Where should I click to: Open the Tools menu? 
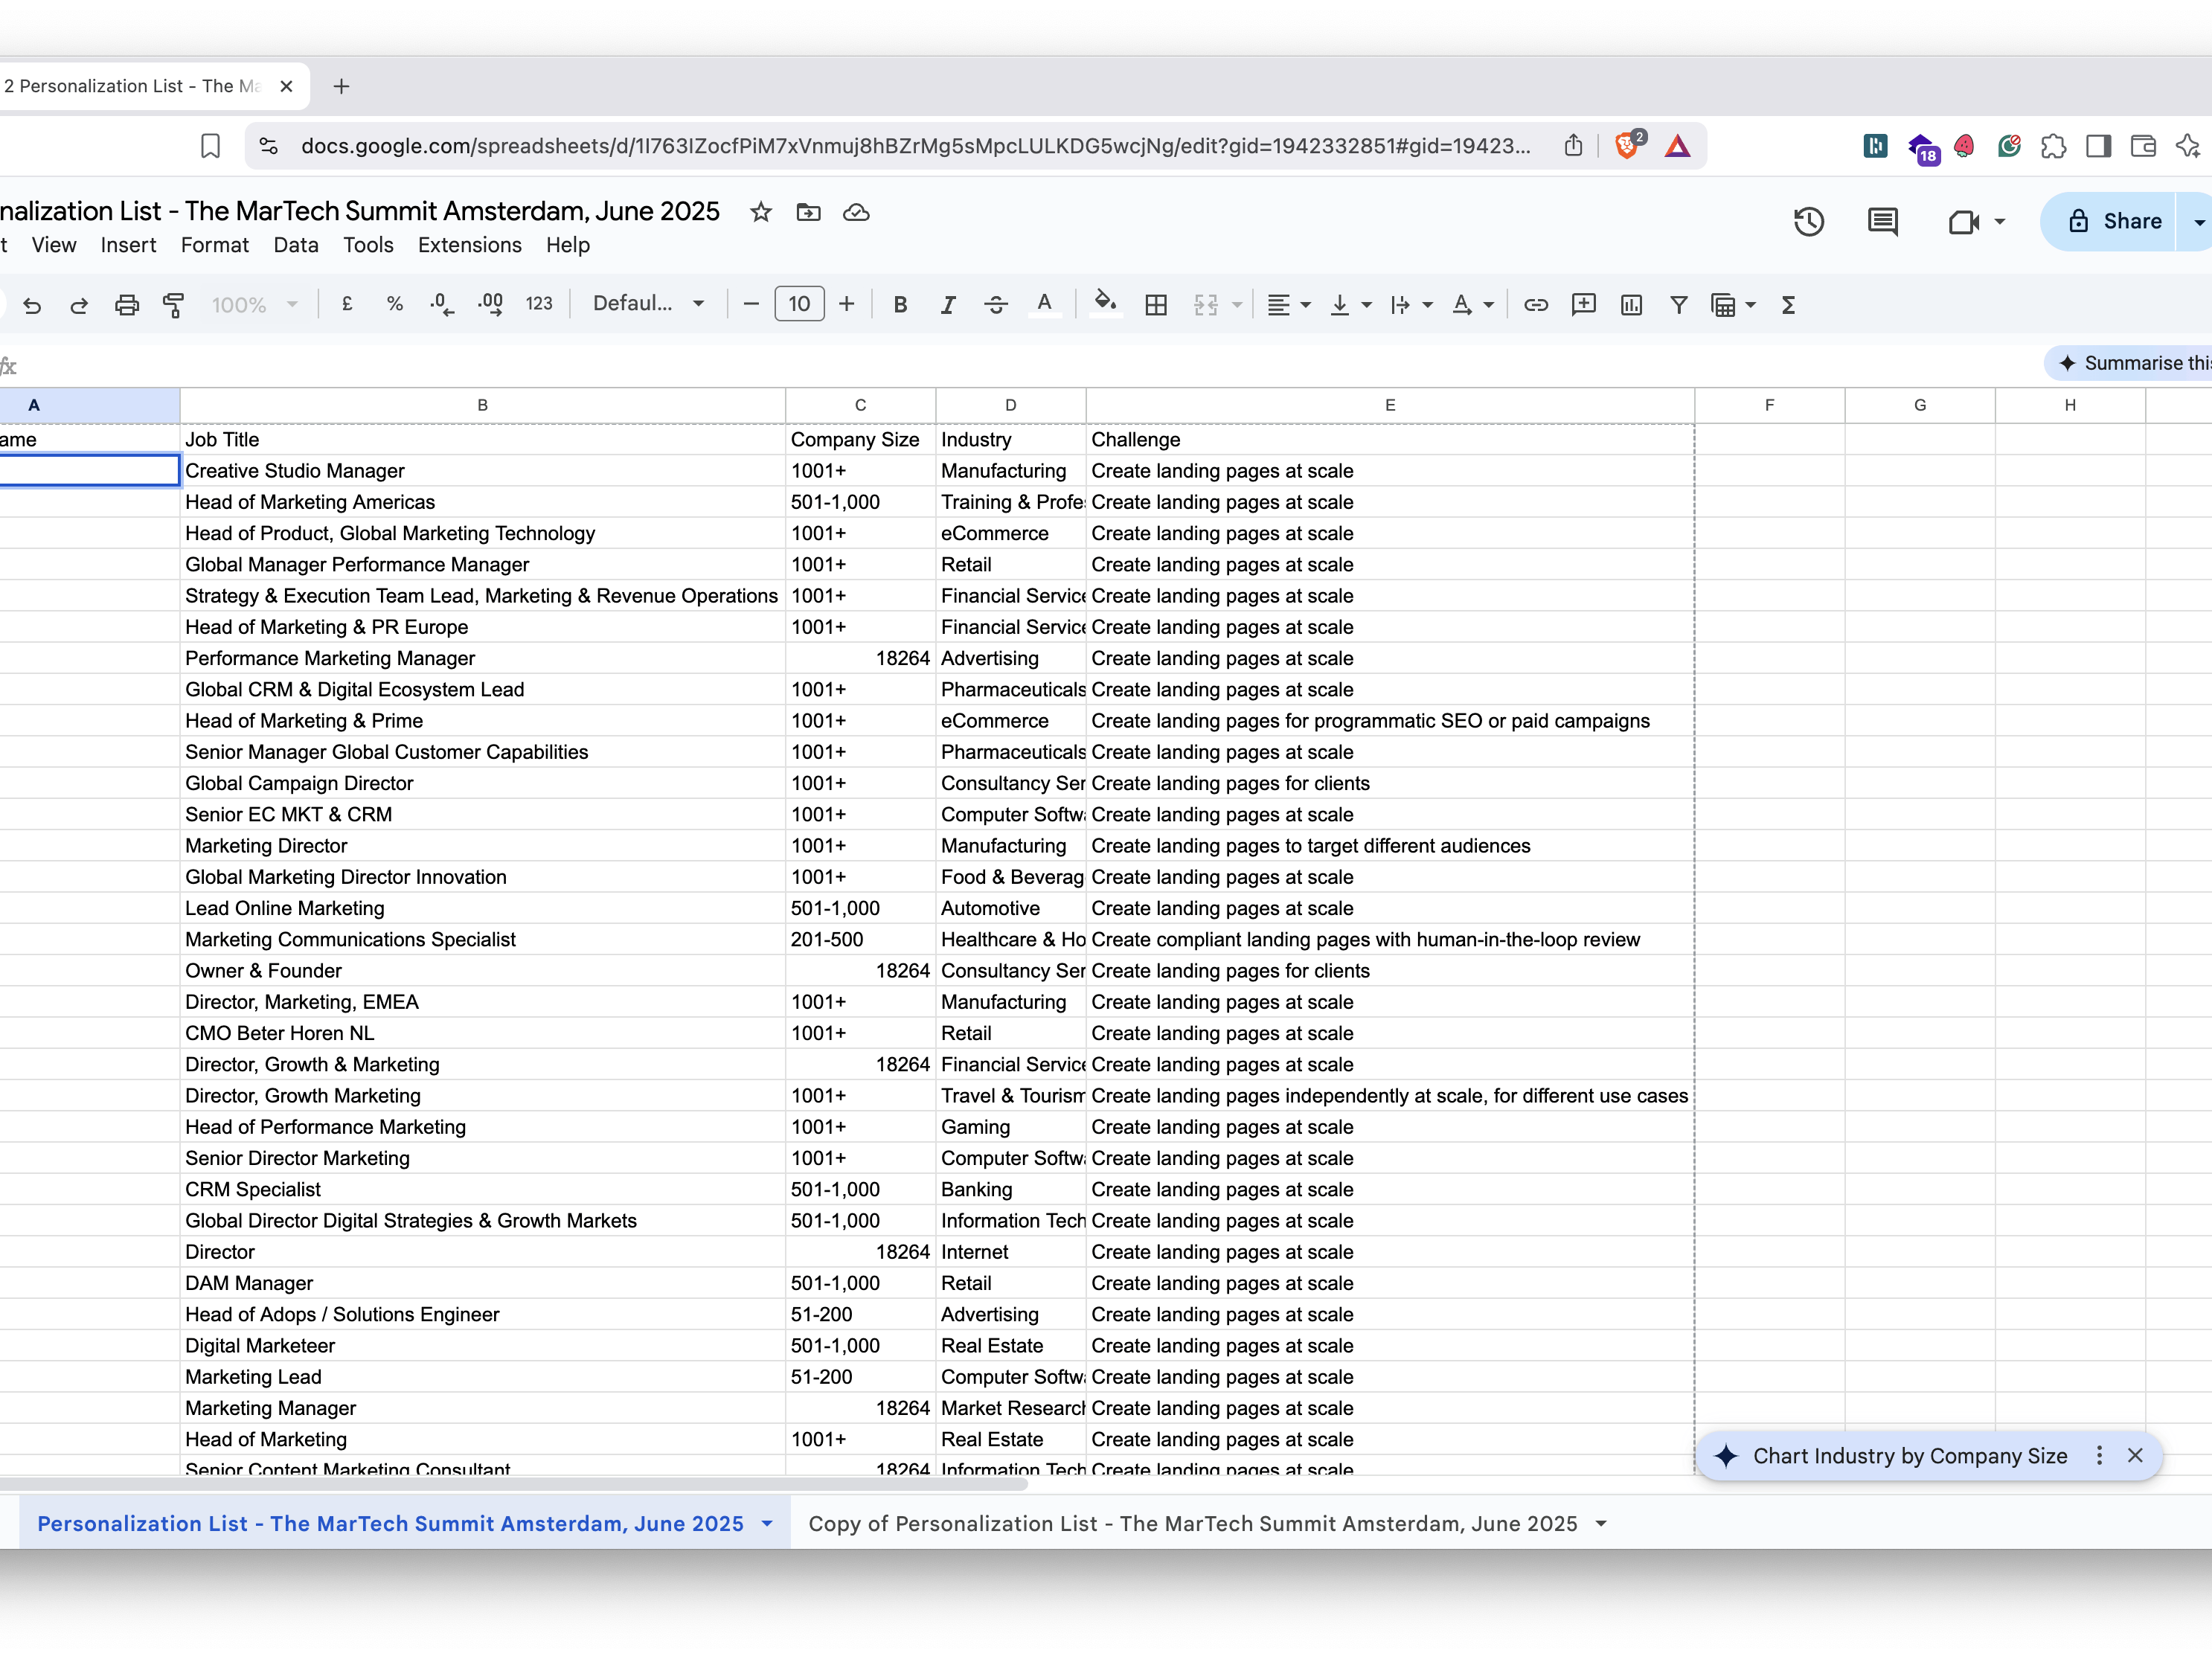(368, 245)
